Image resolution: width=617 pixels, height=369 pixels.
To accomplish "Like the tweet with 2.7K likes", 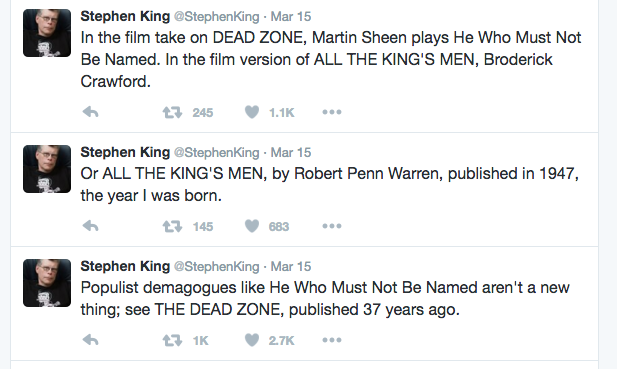I will point(252,340).
